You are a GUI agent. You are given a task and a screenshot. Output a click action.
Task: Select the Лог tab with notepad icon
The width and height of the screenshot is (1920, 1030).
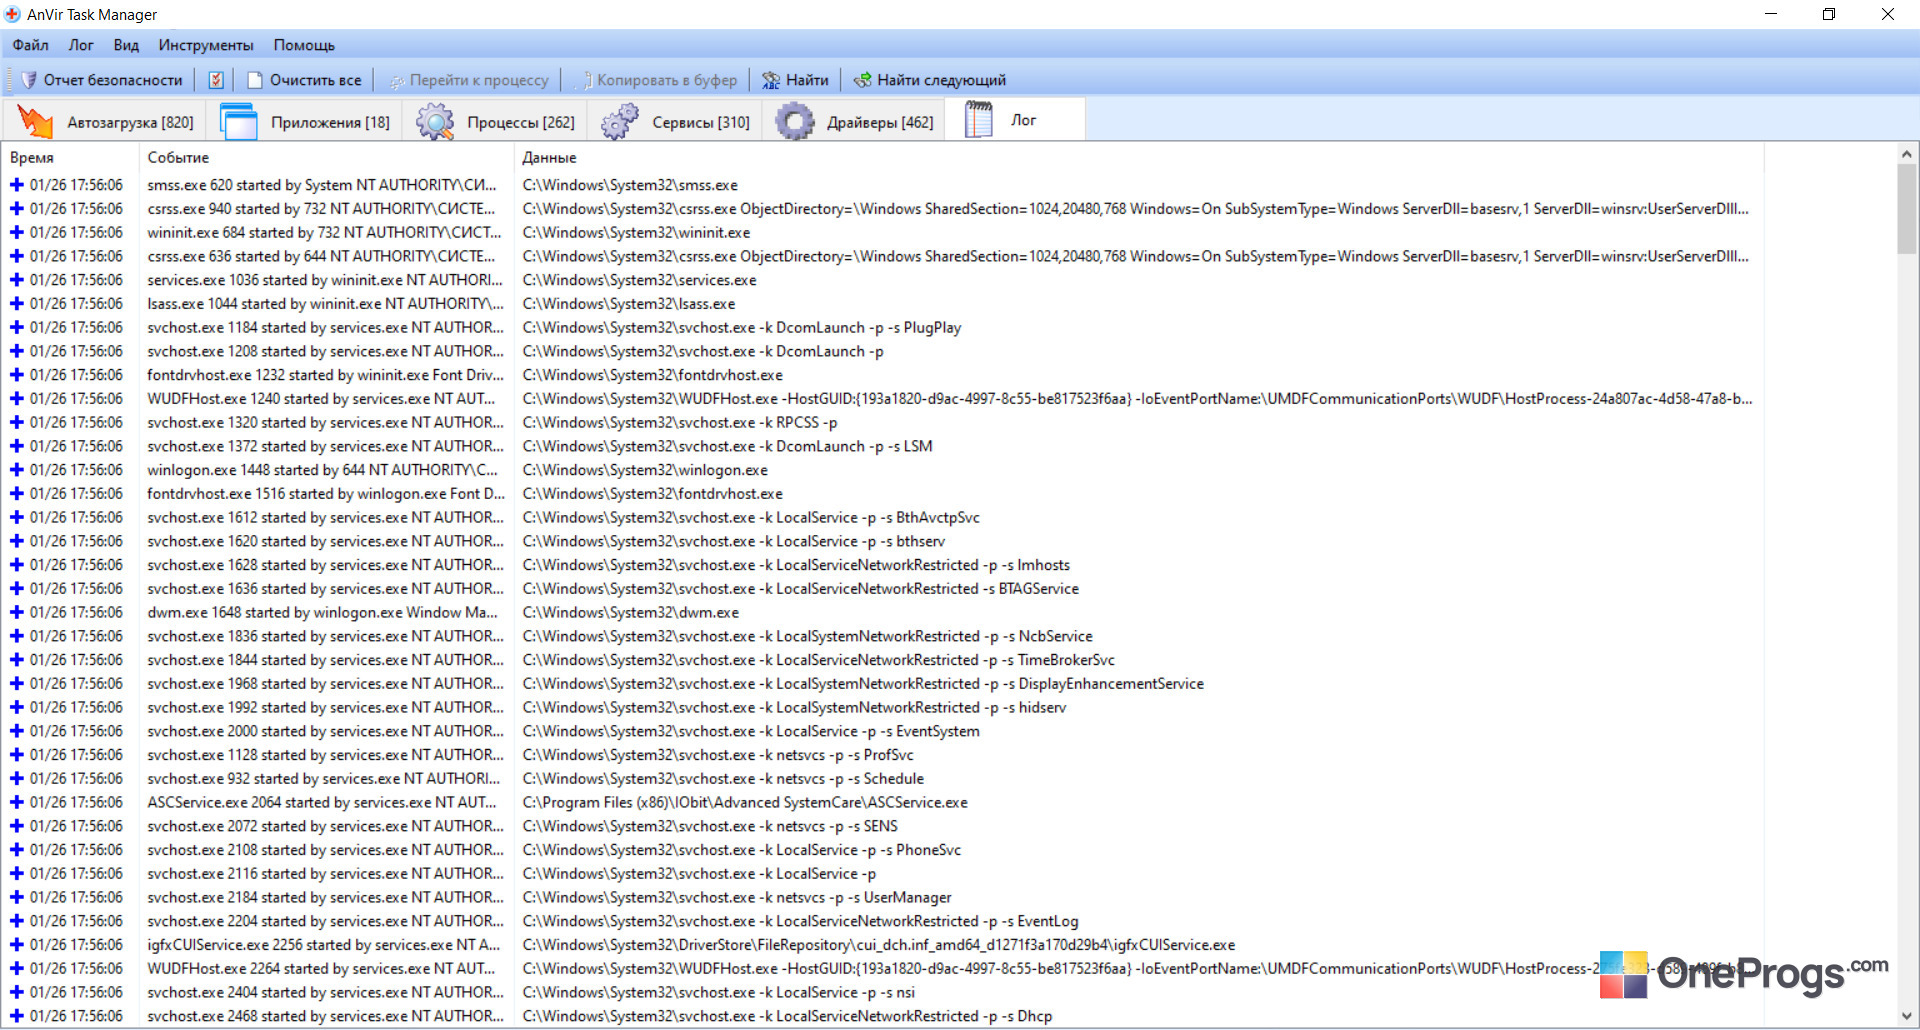[x=1014, y=120]
